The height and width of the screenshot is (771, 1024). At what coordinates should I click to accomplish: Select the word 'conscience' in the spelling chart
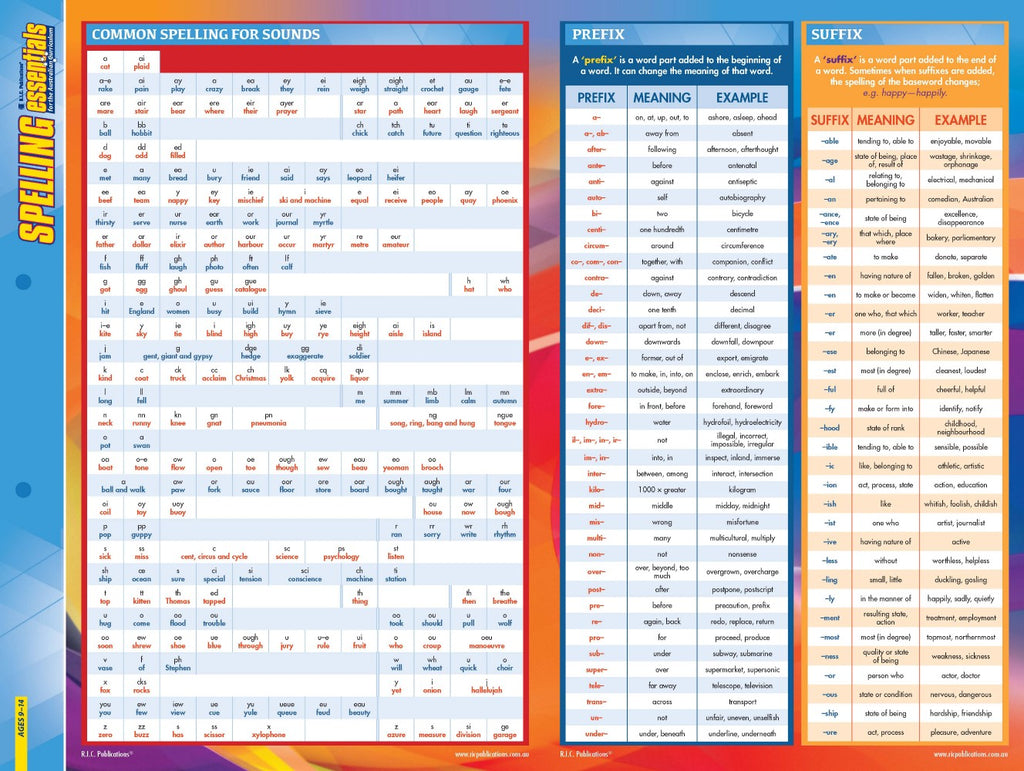click(x=305, y=579)
